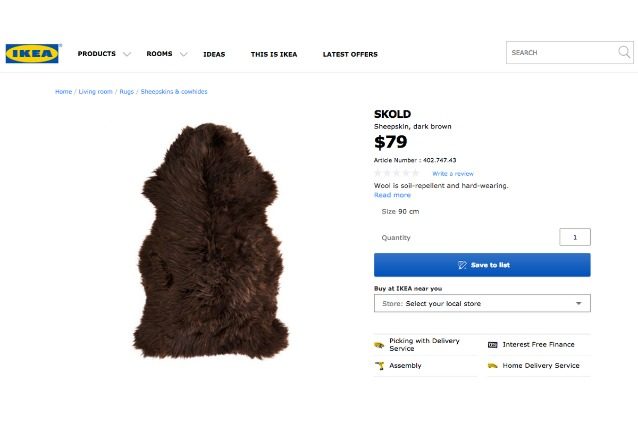Click the Home Delivery Service truck icon
This screenshot has height=426, width=638.
pyautogui.click(x=492, y=365)
